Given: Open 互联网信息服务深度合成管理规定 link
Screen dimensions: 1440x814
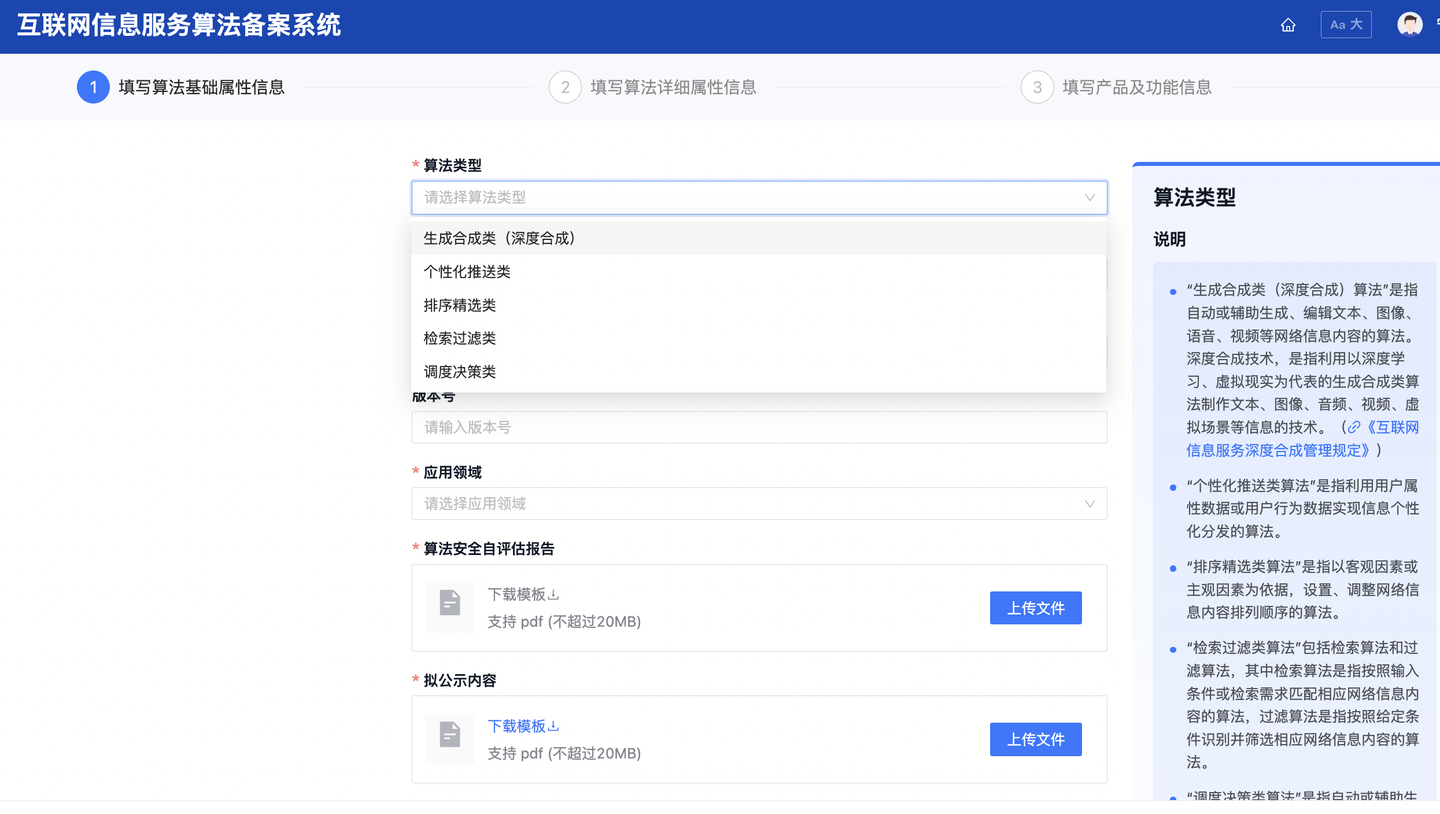Looking at the screenshot, I should (1302, 439).
